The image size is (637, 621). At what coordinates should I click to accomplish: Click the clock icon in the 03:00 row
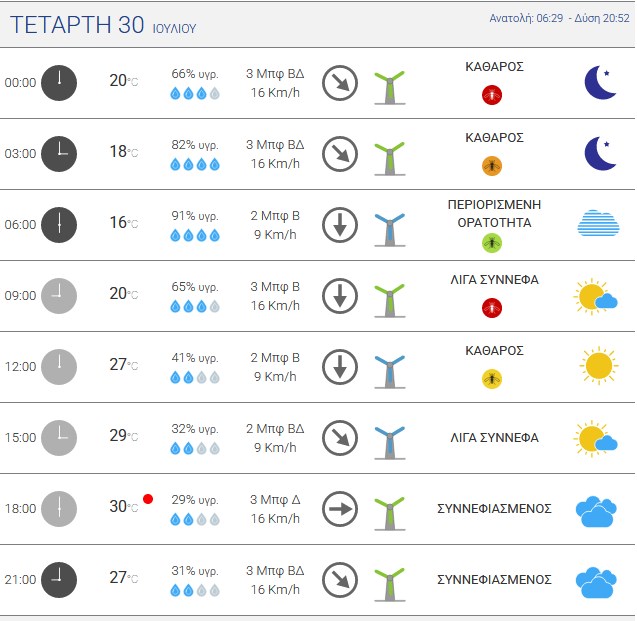[x=59, y=154]
